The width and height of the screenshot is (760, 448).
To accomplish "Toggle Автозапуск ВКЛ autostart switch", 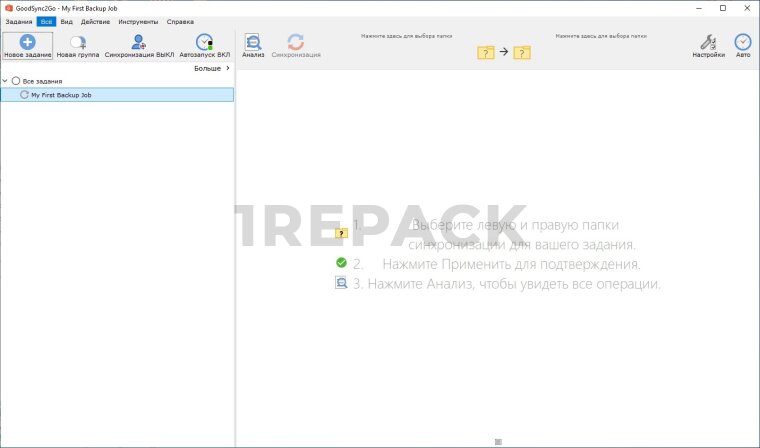I will click(204, 42).
